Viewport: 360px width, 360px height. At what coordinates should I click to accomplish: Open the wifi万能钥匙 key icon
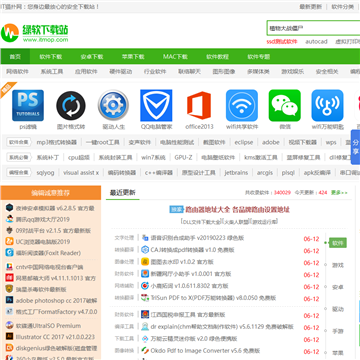click(x=327, y=105)
